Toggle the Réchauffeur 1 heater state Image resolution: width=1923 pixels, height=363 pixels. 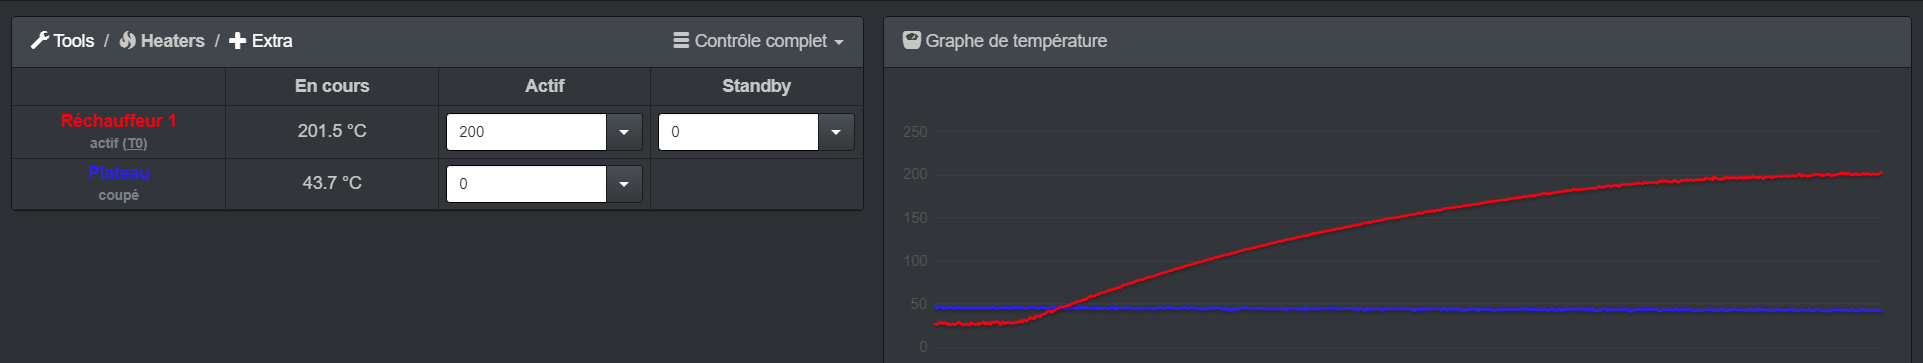[118, 121]
